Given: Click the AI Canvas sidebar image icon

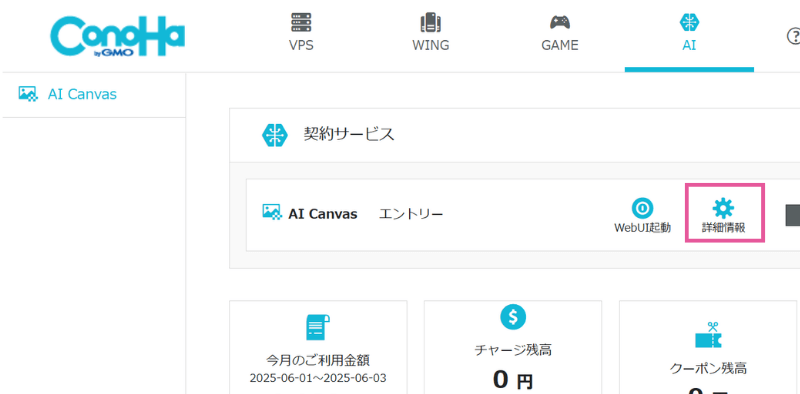Looking at the screenshot, I should coord(28,94).
